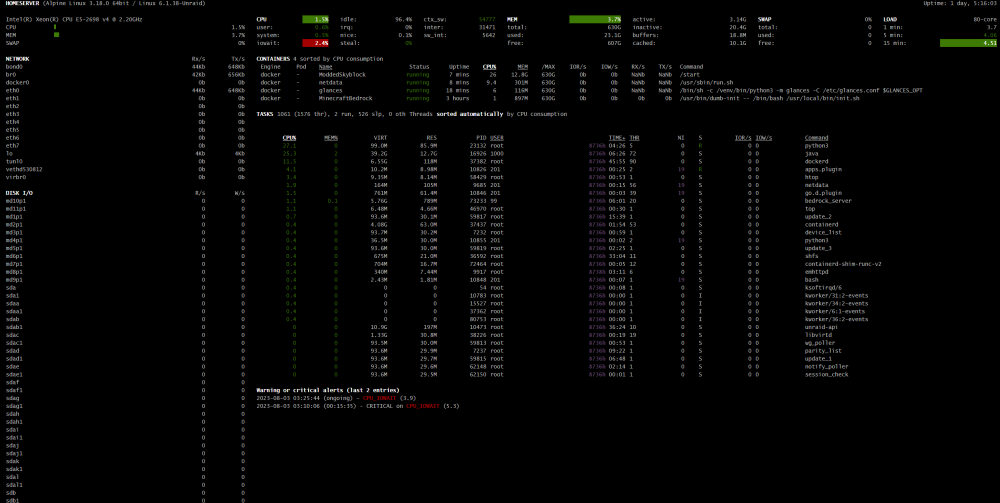Viewport: 1000px width, 503px height.
Task: Click the CRITICAL CPU_IOWAIT alert entry
Action: [358, 405]
